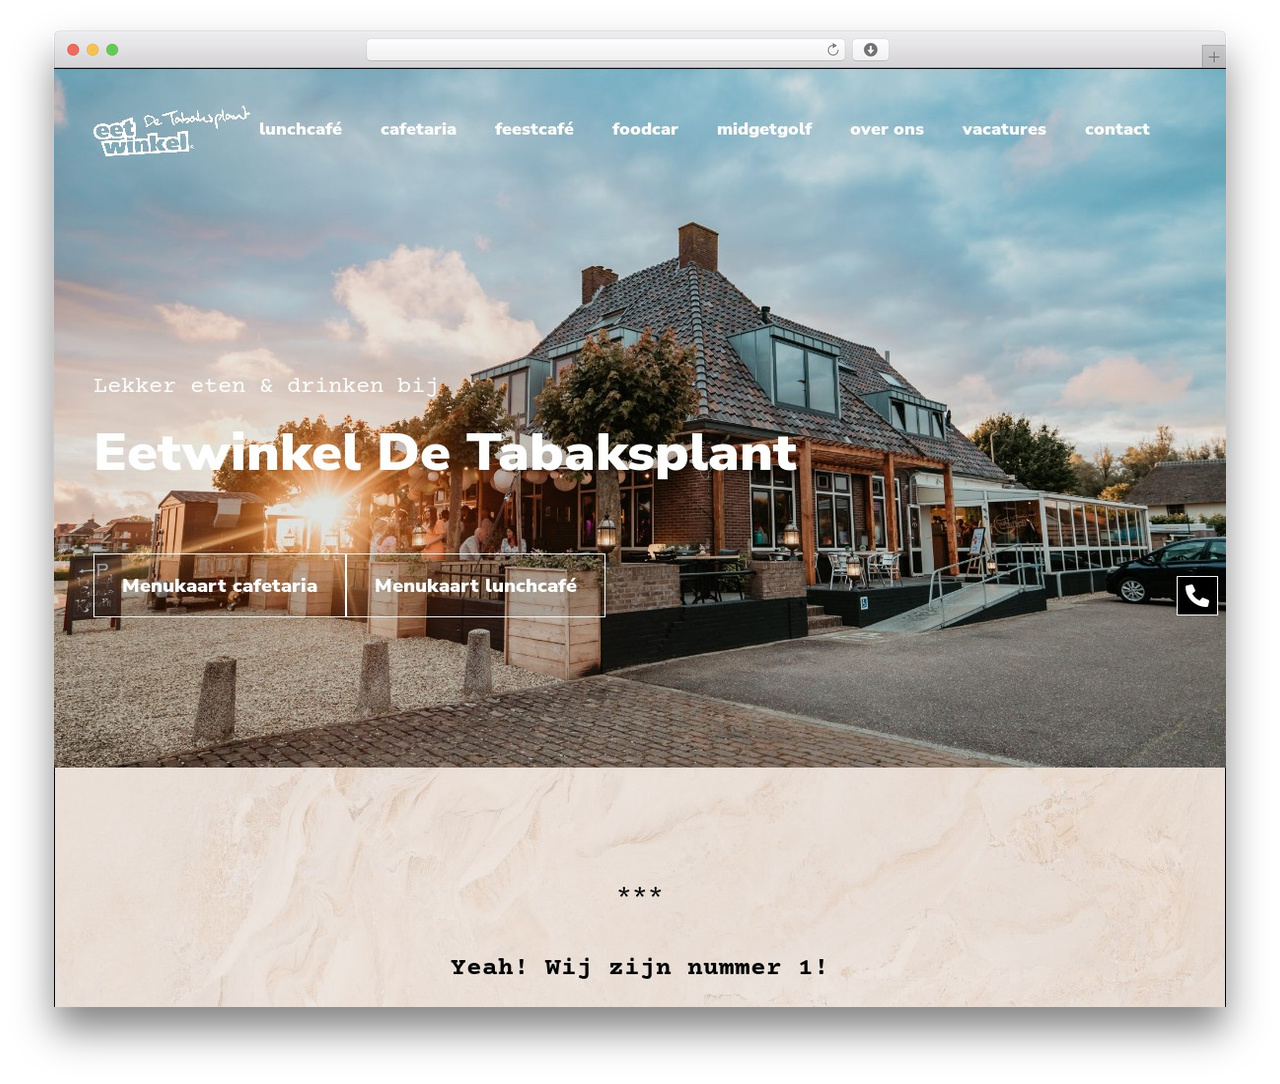Click the text Lekker eten & drinken bij

266,386
